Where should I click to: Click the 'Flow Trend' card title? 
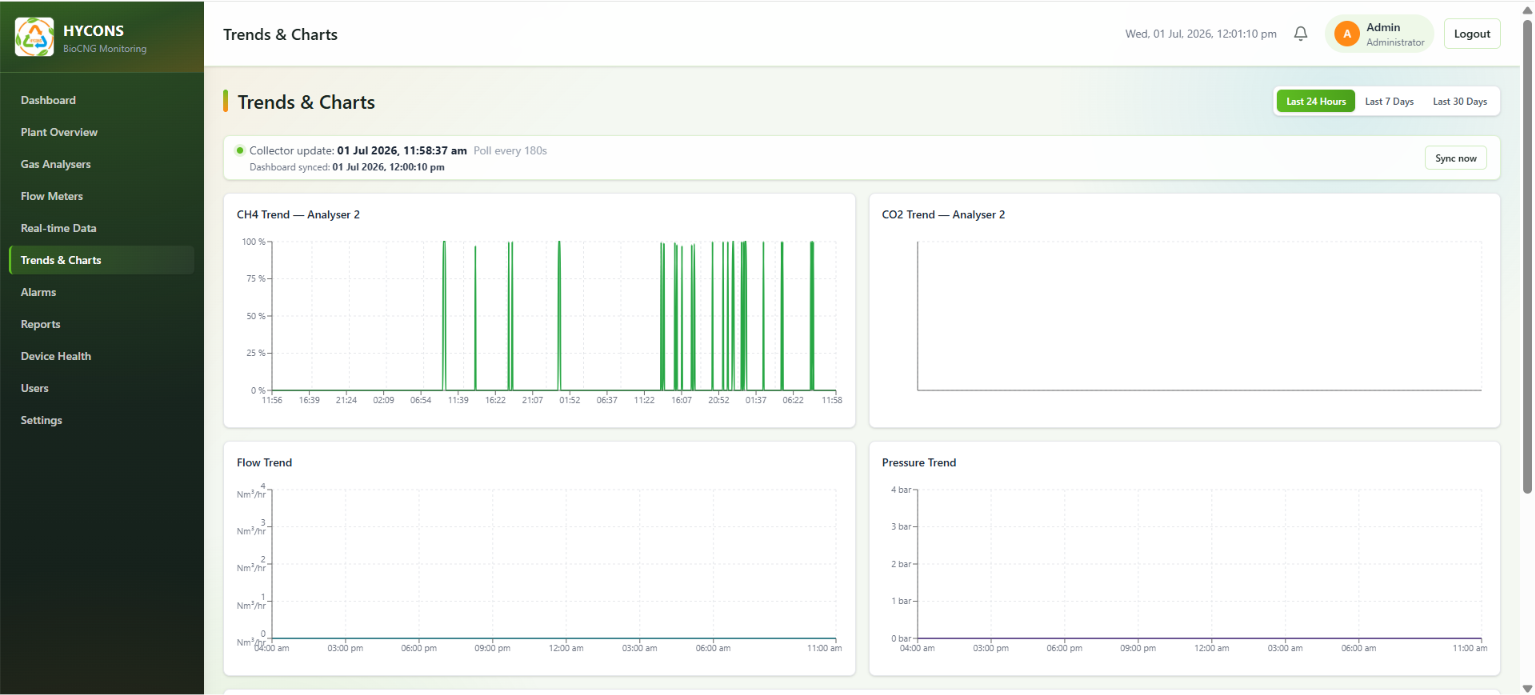point(264,463)
